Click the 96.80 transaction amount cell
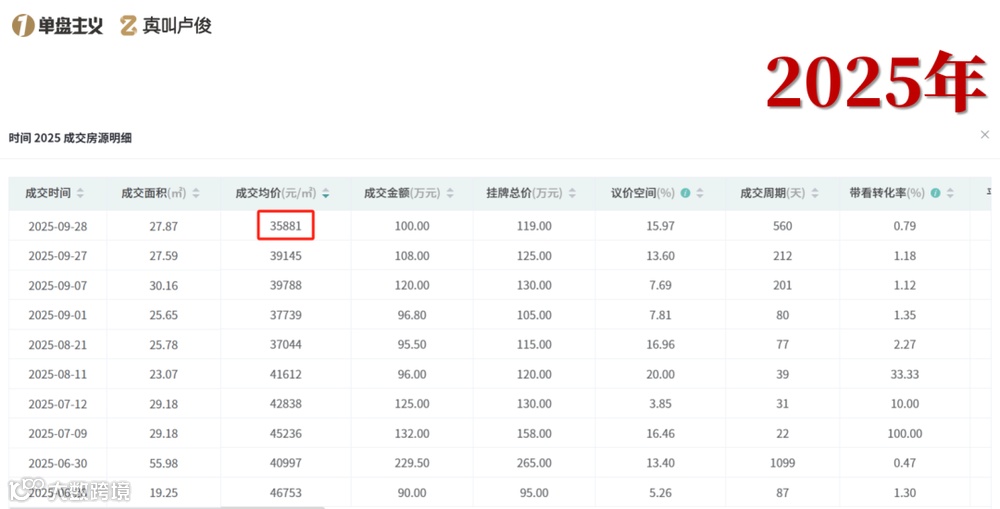The image size is (1000, 509). [412, 315]
